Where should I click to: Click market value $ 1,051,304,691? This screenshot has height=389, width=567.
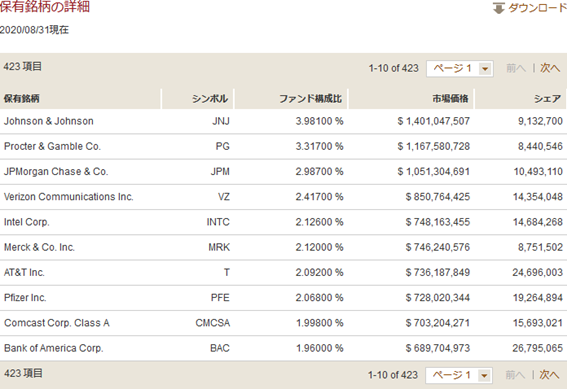point(434,172)
